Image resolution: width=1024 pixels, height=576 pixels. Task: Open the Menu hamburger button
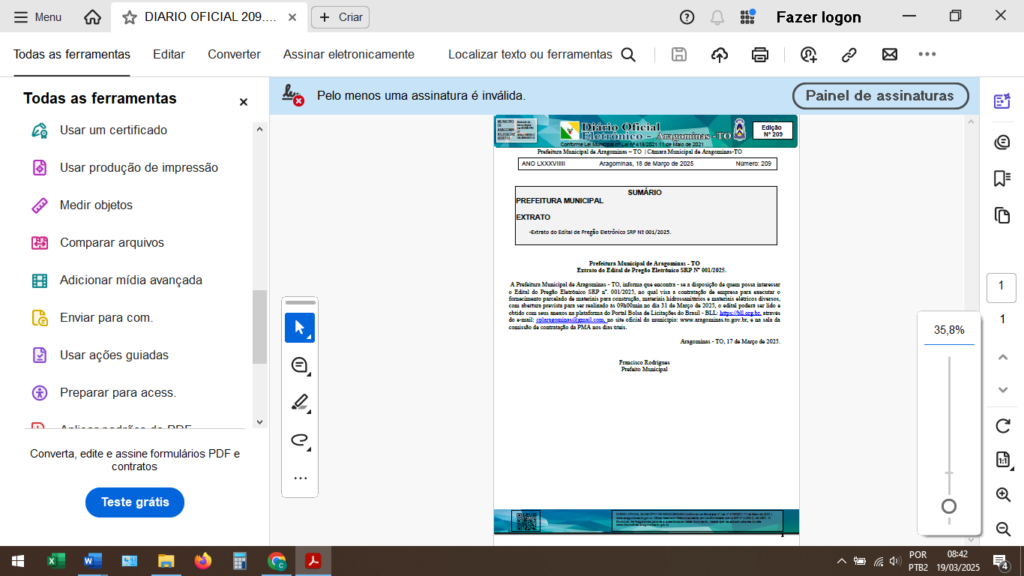coord(37,17)
